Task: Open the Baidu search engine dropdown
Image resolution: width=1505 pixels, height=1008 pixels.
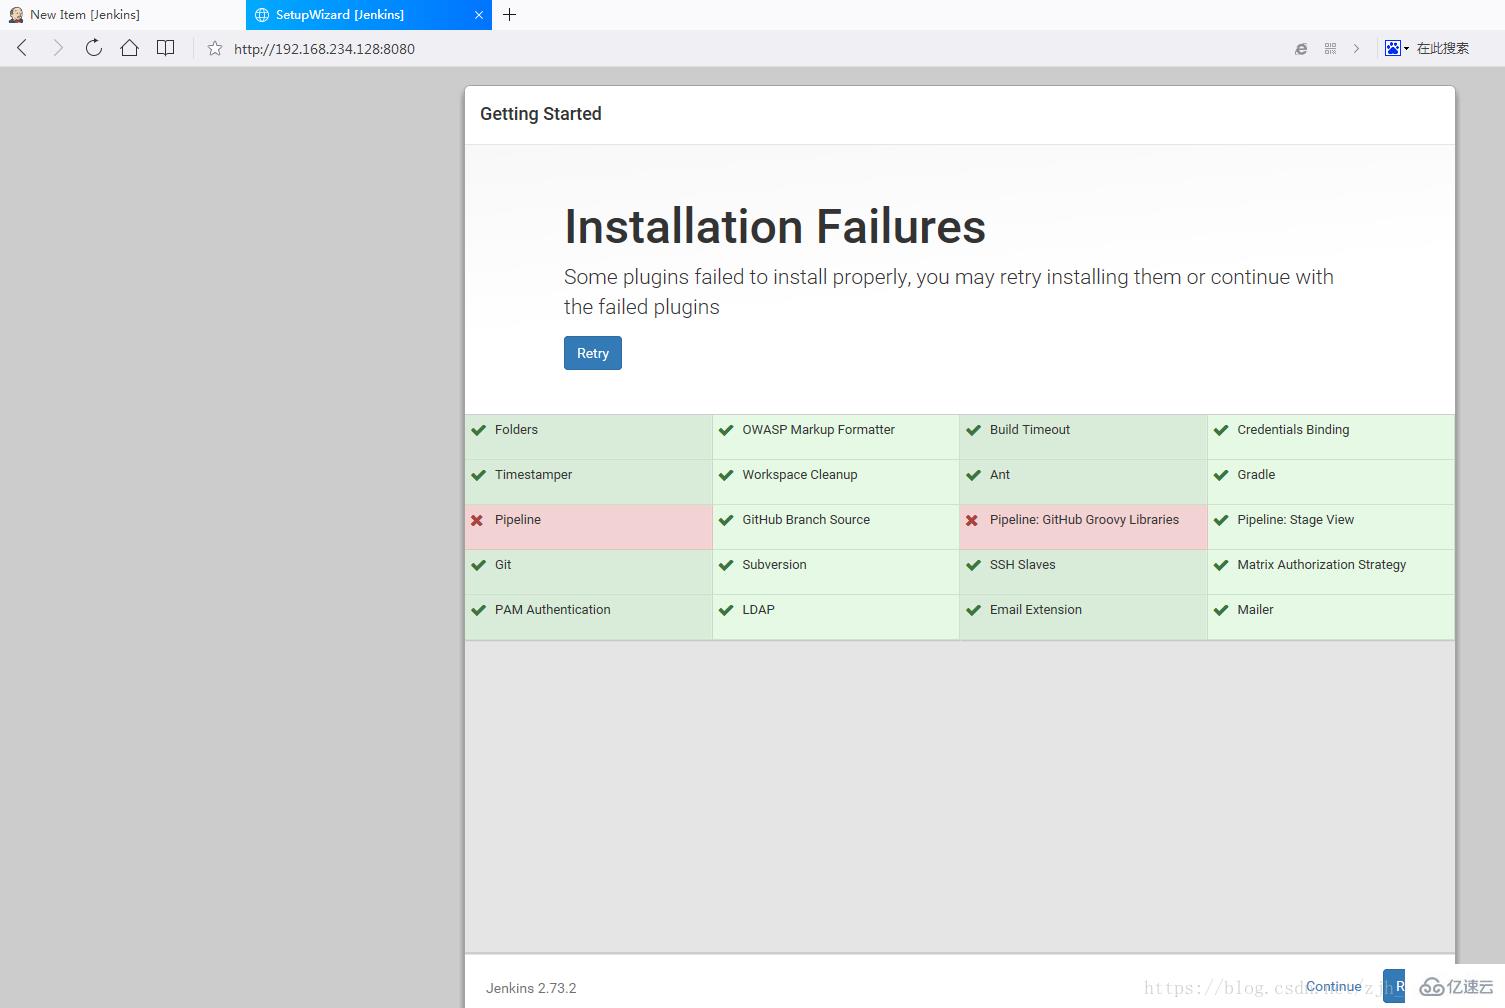Action: pyautogui.click(x=1397, y=48)
